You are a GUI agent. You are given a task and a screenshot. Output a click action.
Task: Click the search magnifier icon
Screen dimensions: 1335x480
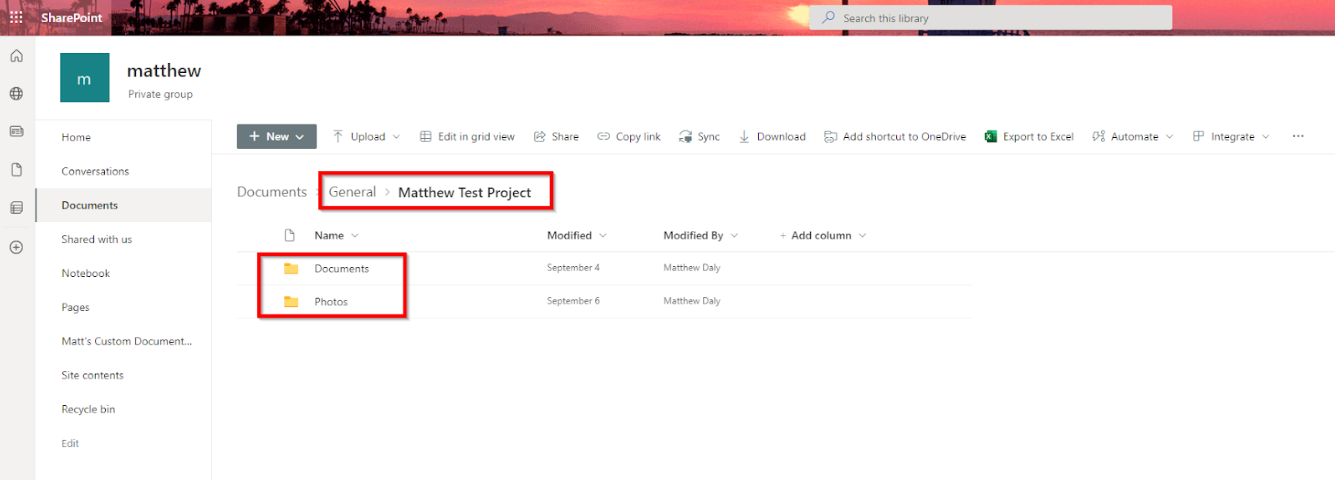[x=829, y=18]
